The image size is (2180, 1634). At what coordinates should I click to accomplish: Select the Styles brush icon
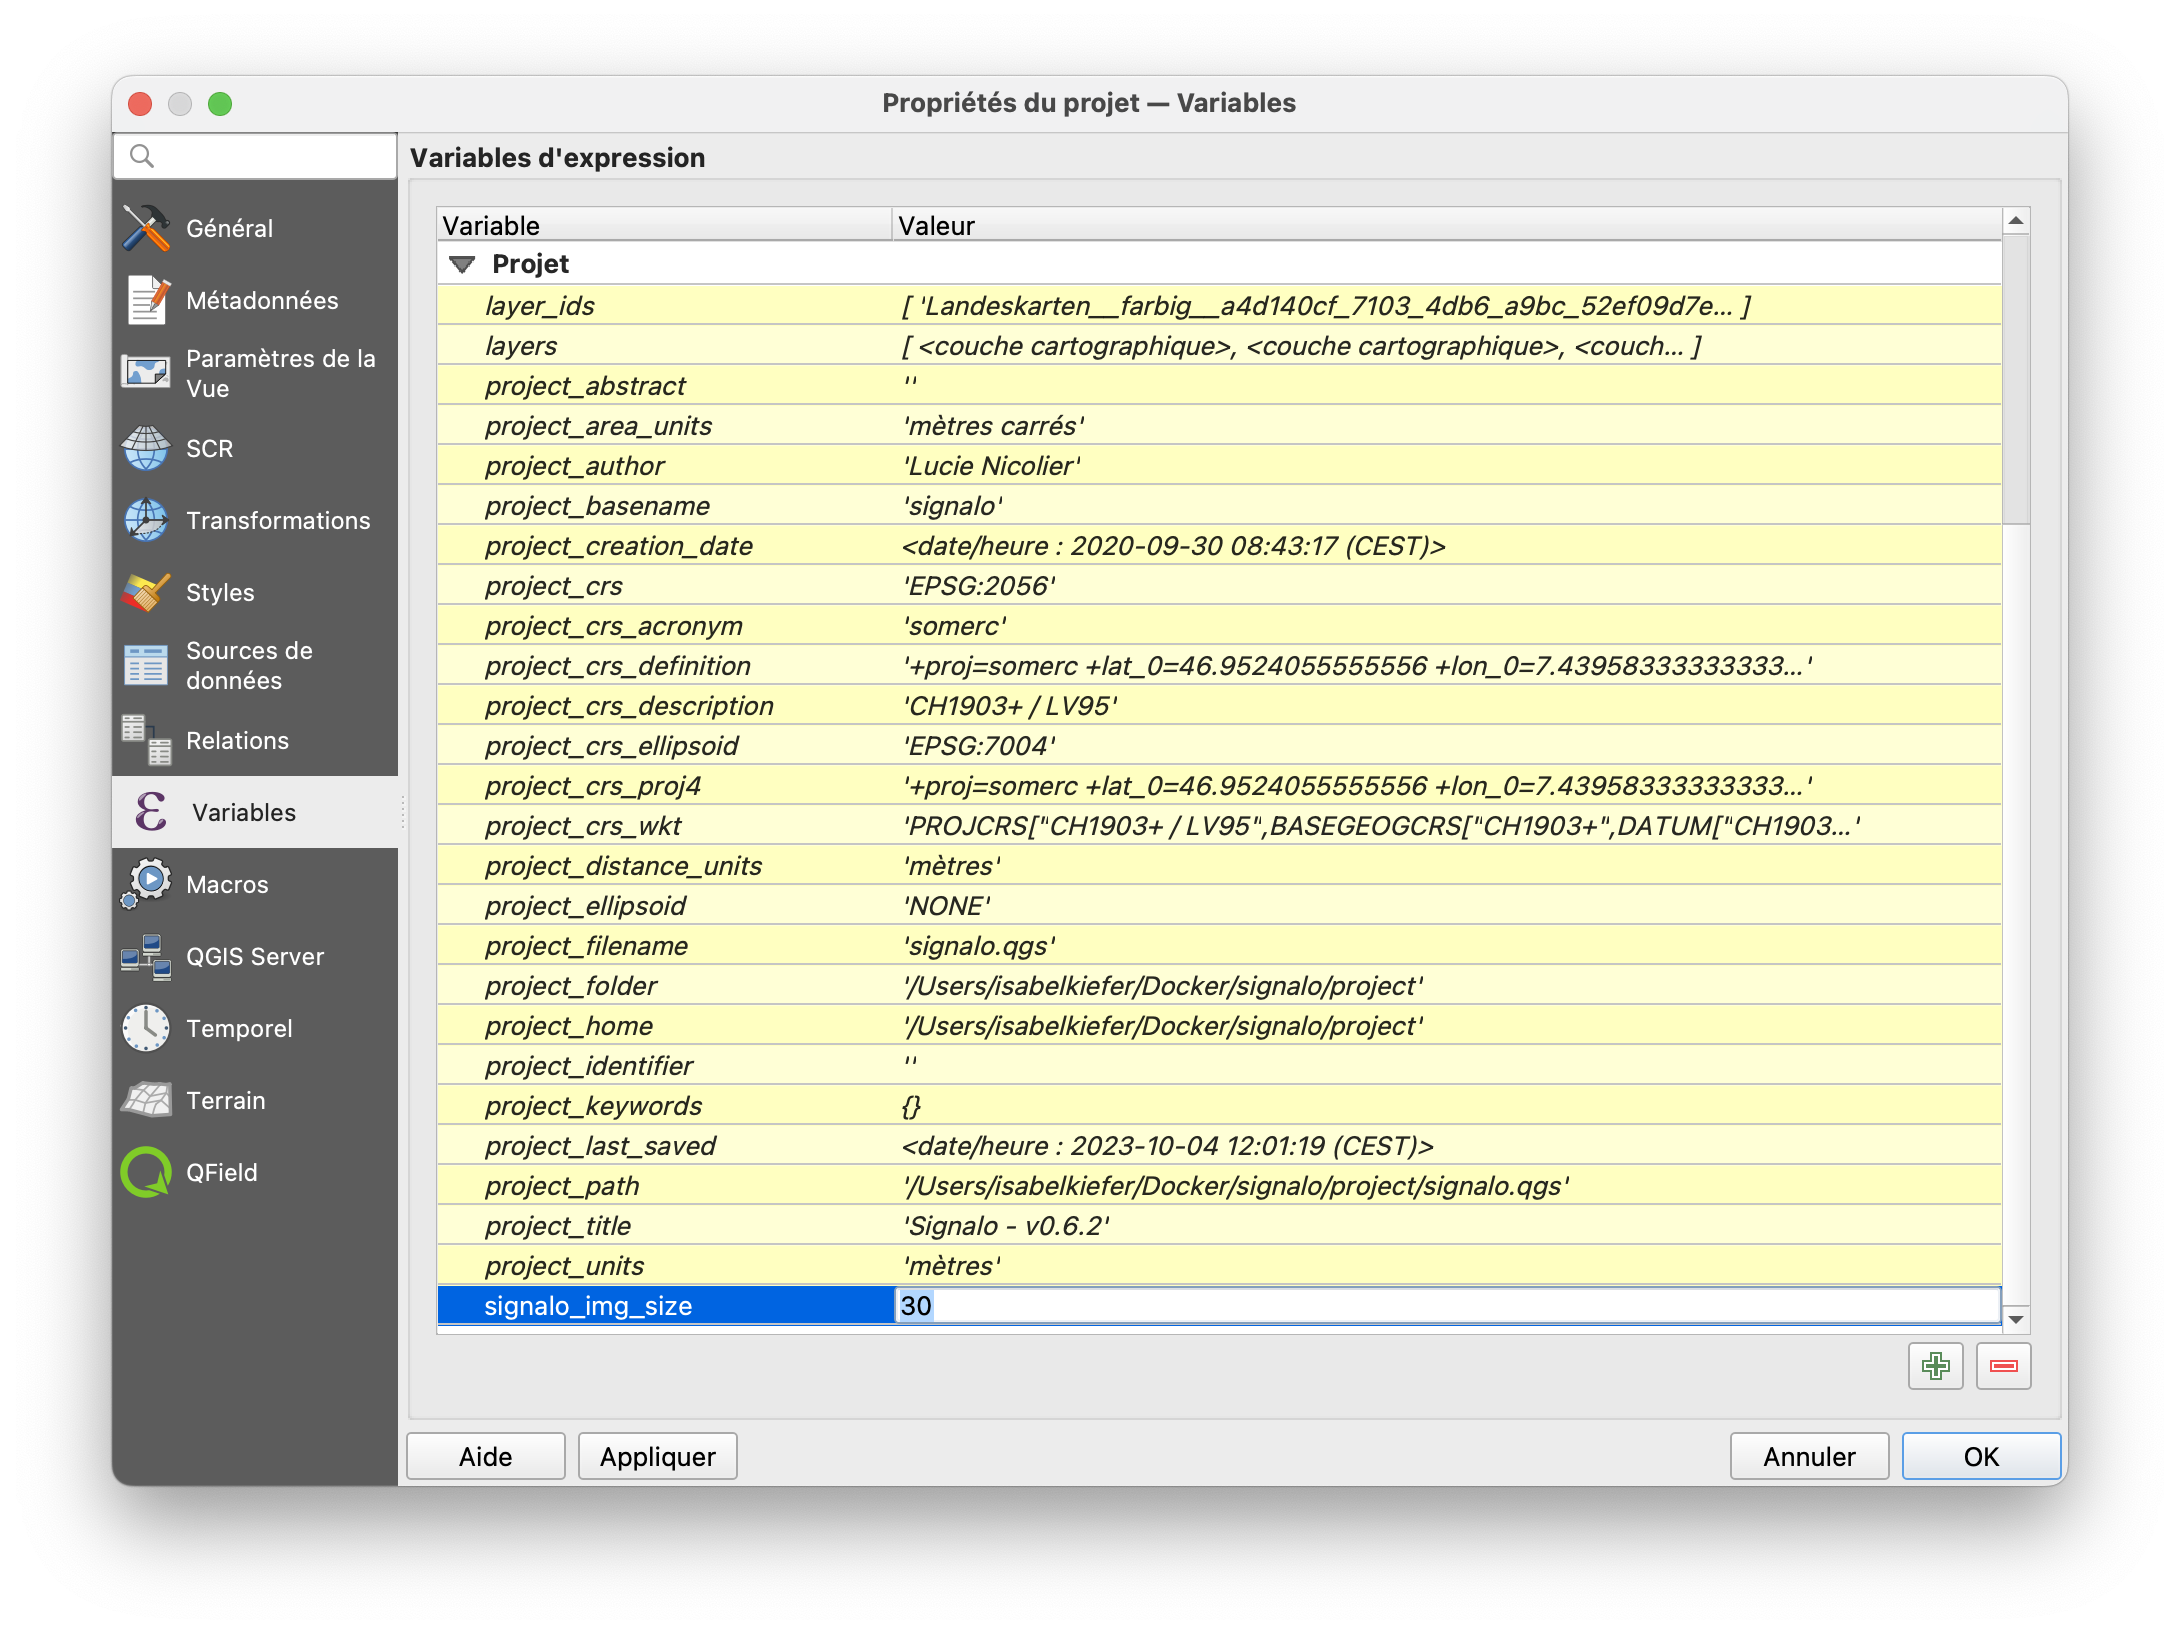pos(146,592)
